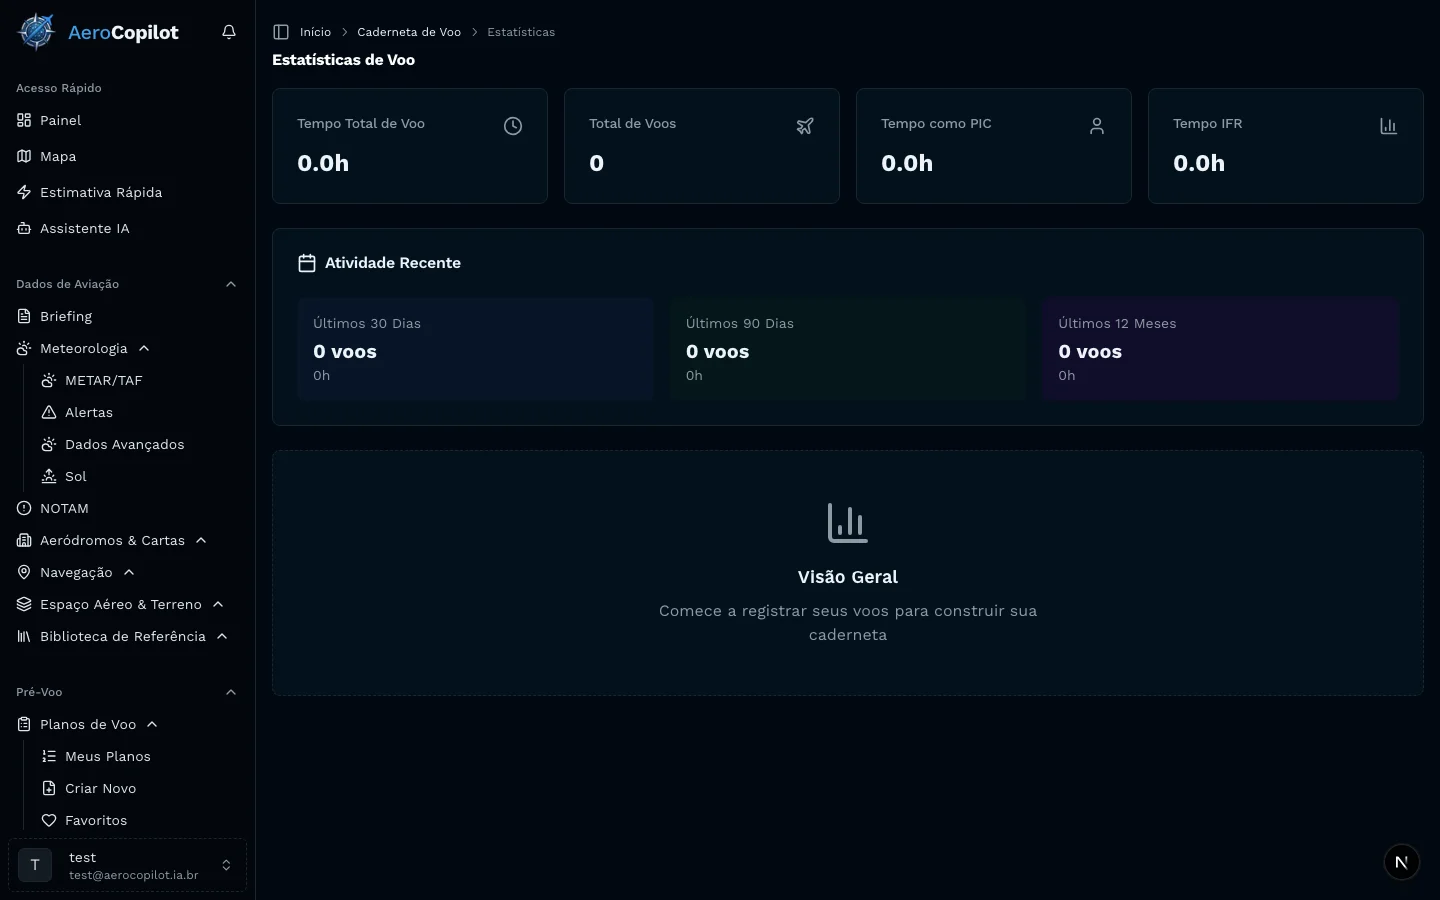Open the Next.js dev tools badge
1440x900 pixels.
pyautogui.click(x=1401, y=862)
